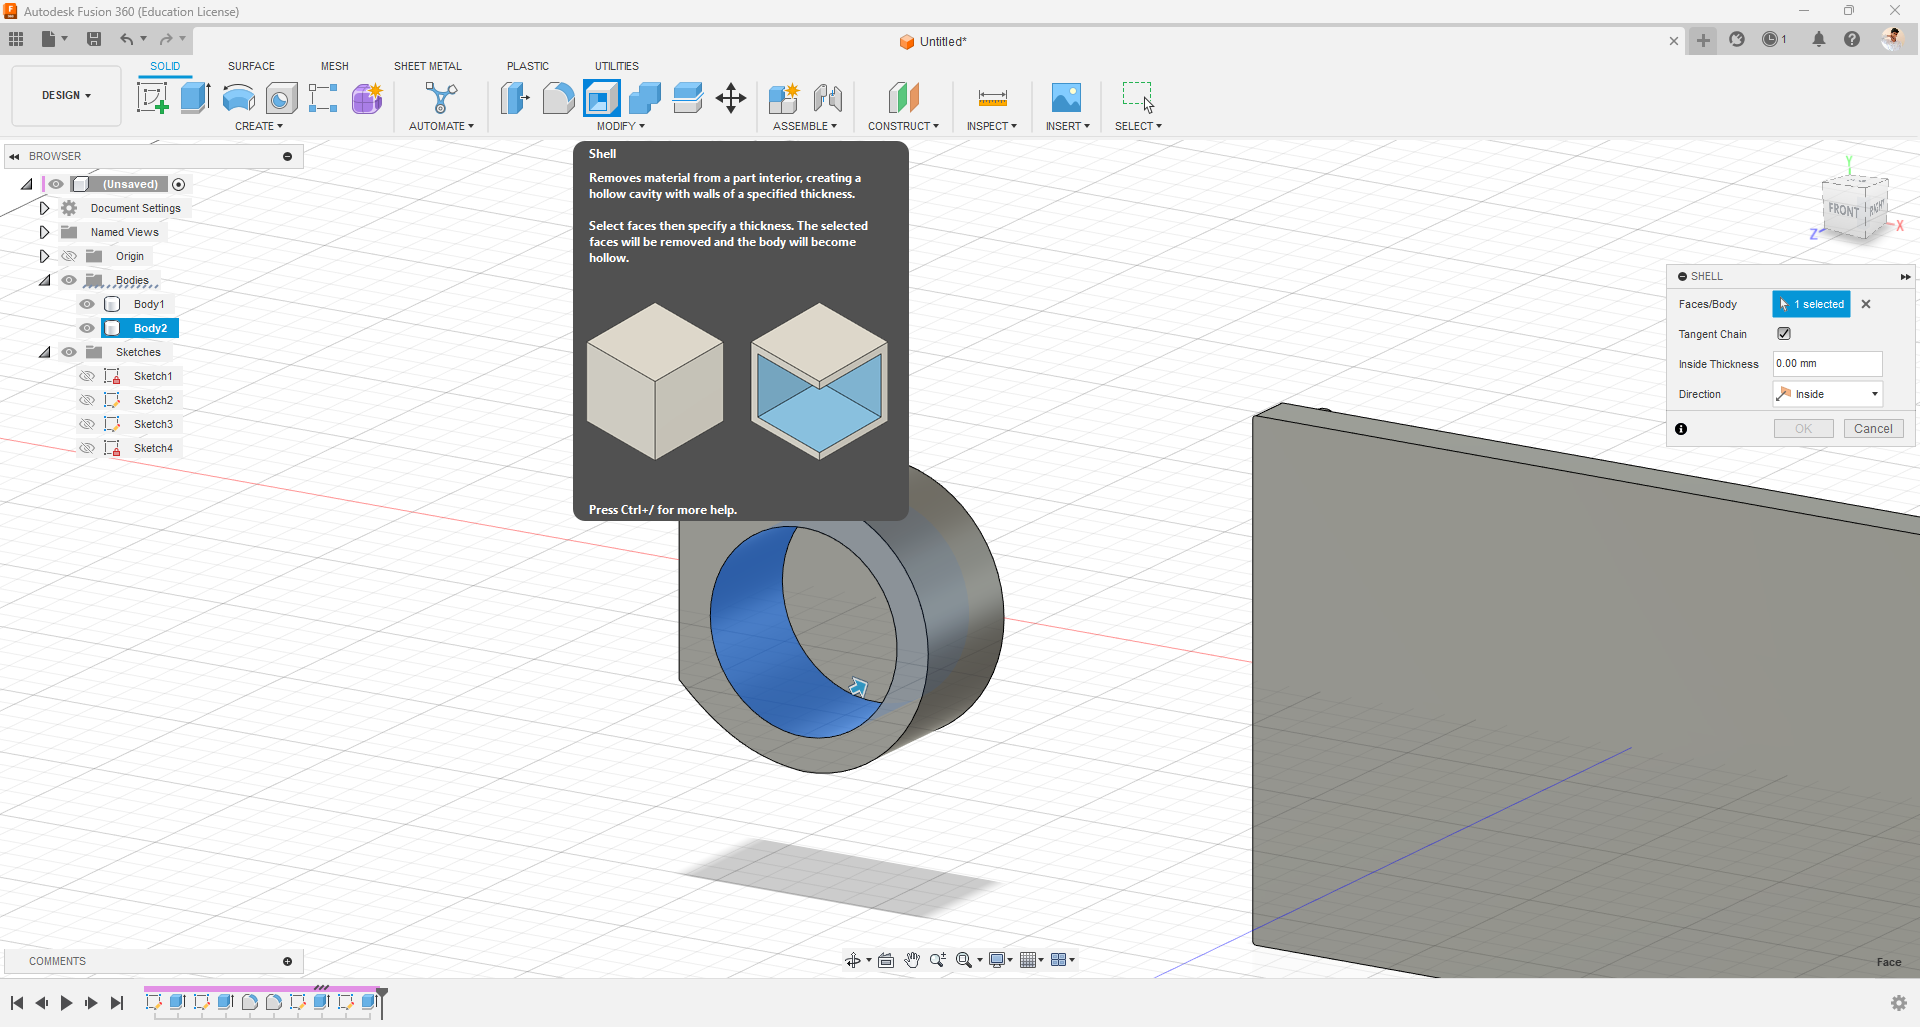Click the Combine tool icon
The height and width of the screenshot is (1027, 1920).
point(645,98)
